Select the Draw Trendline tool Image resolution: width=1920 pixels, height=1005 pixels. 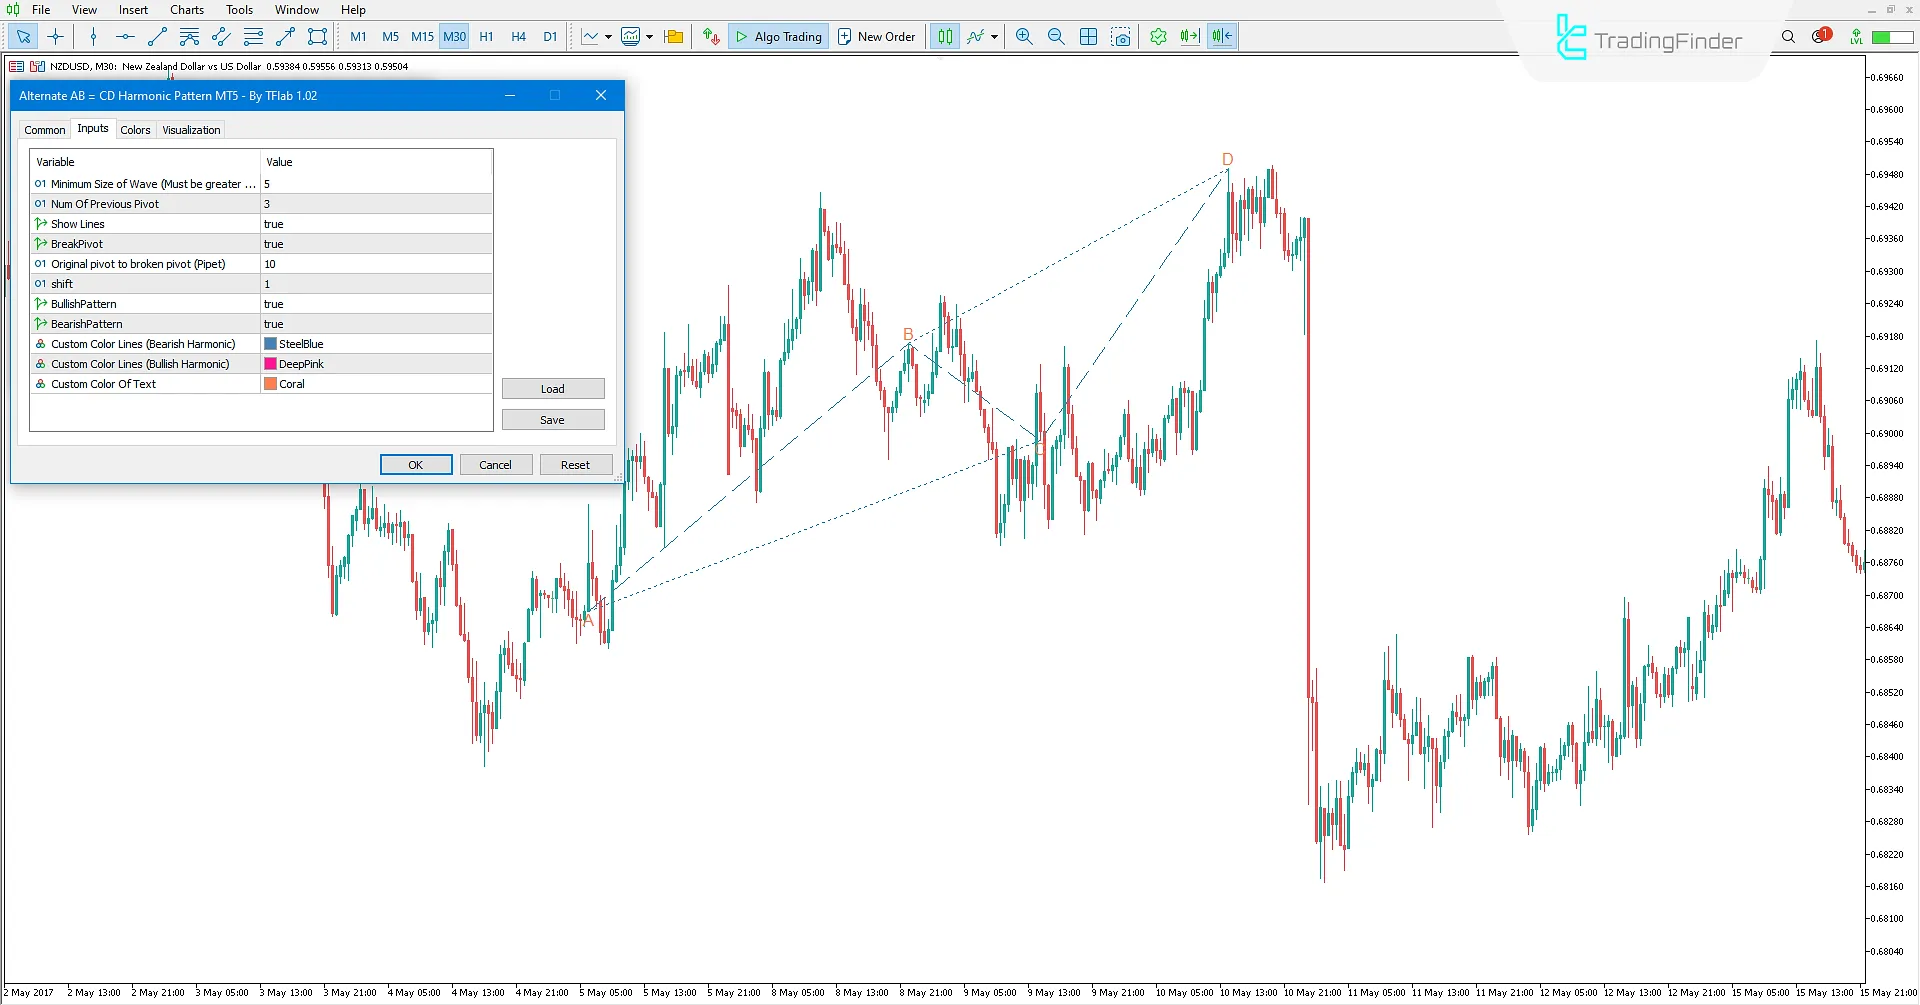(156, 36)
